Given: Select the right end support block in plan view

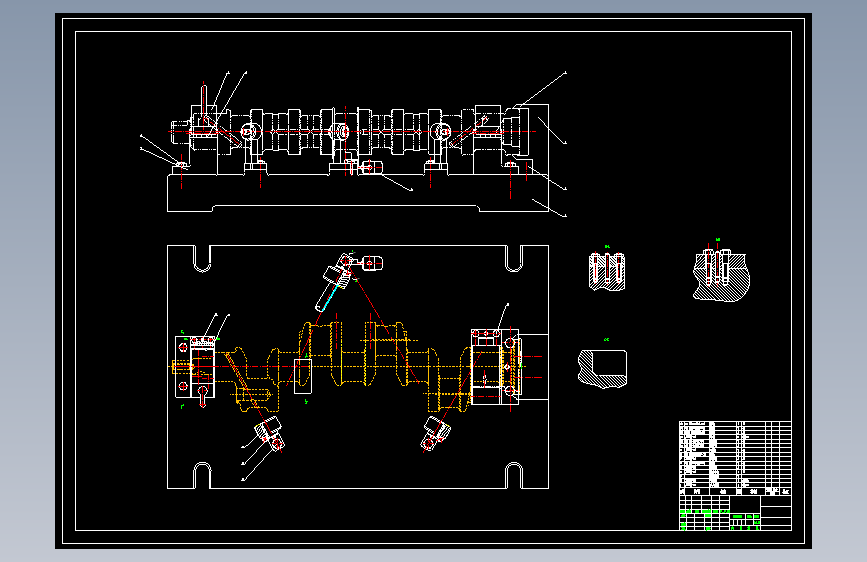Looking at the screenshot, I should (496, 367).
